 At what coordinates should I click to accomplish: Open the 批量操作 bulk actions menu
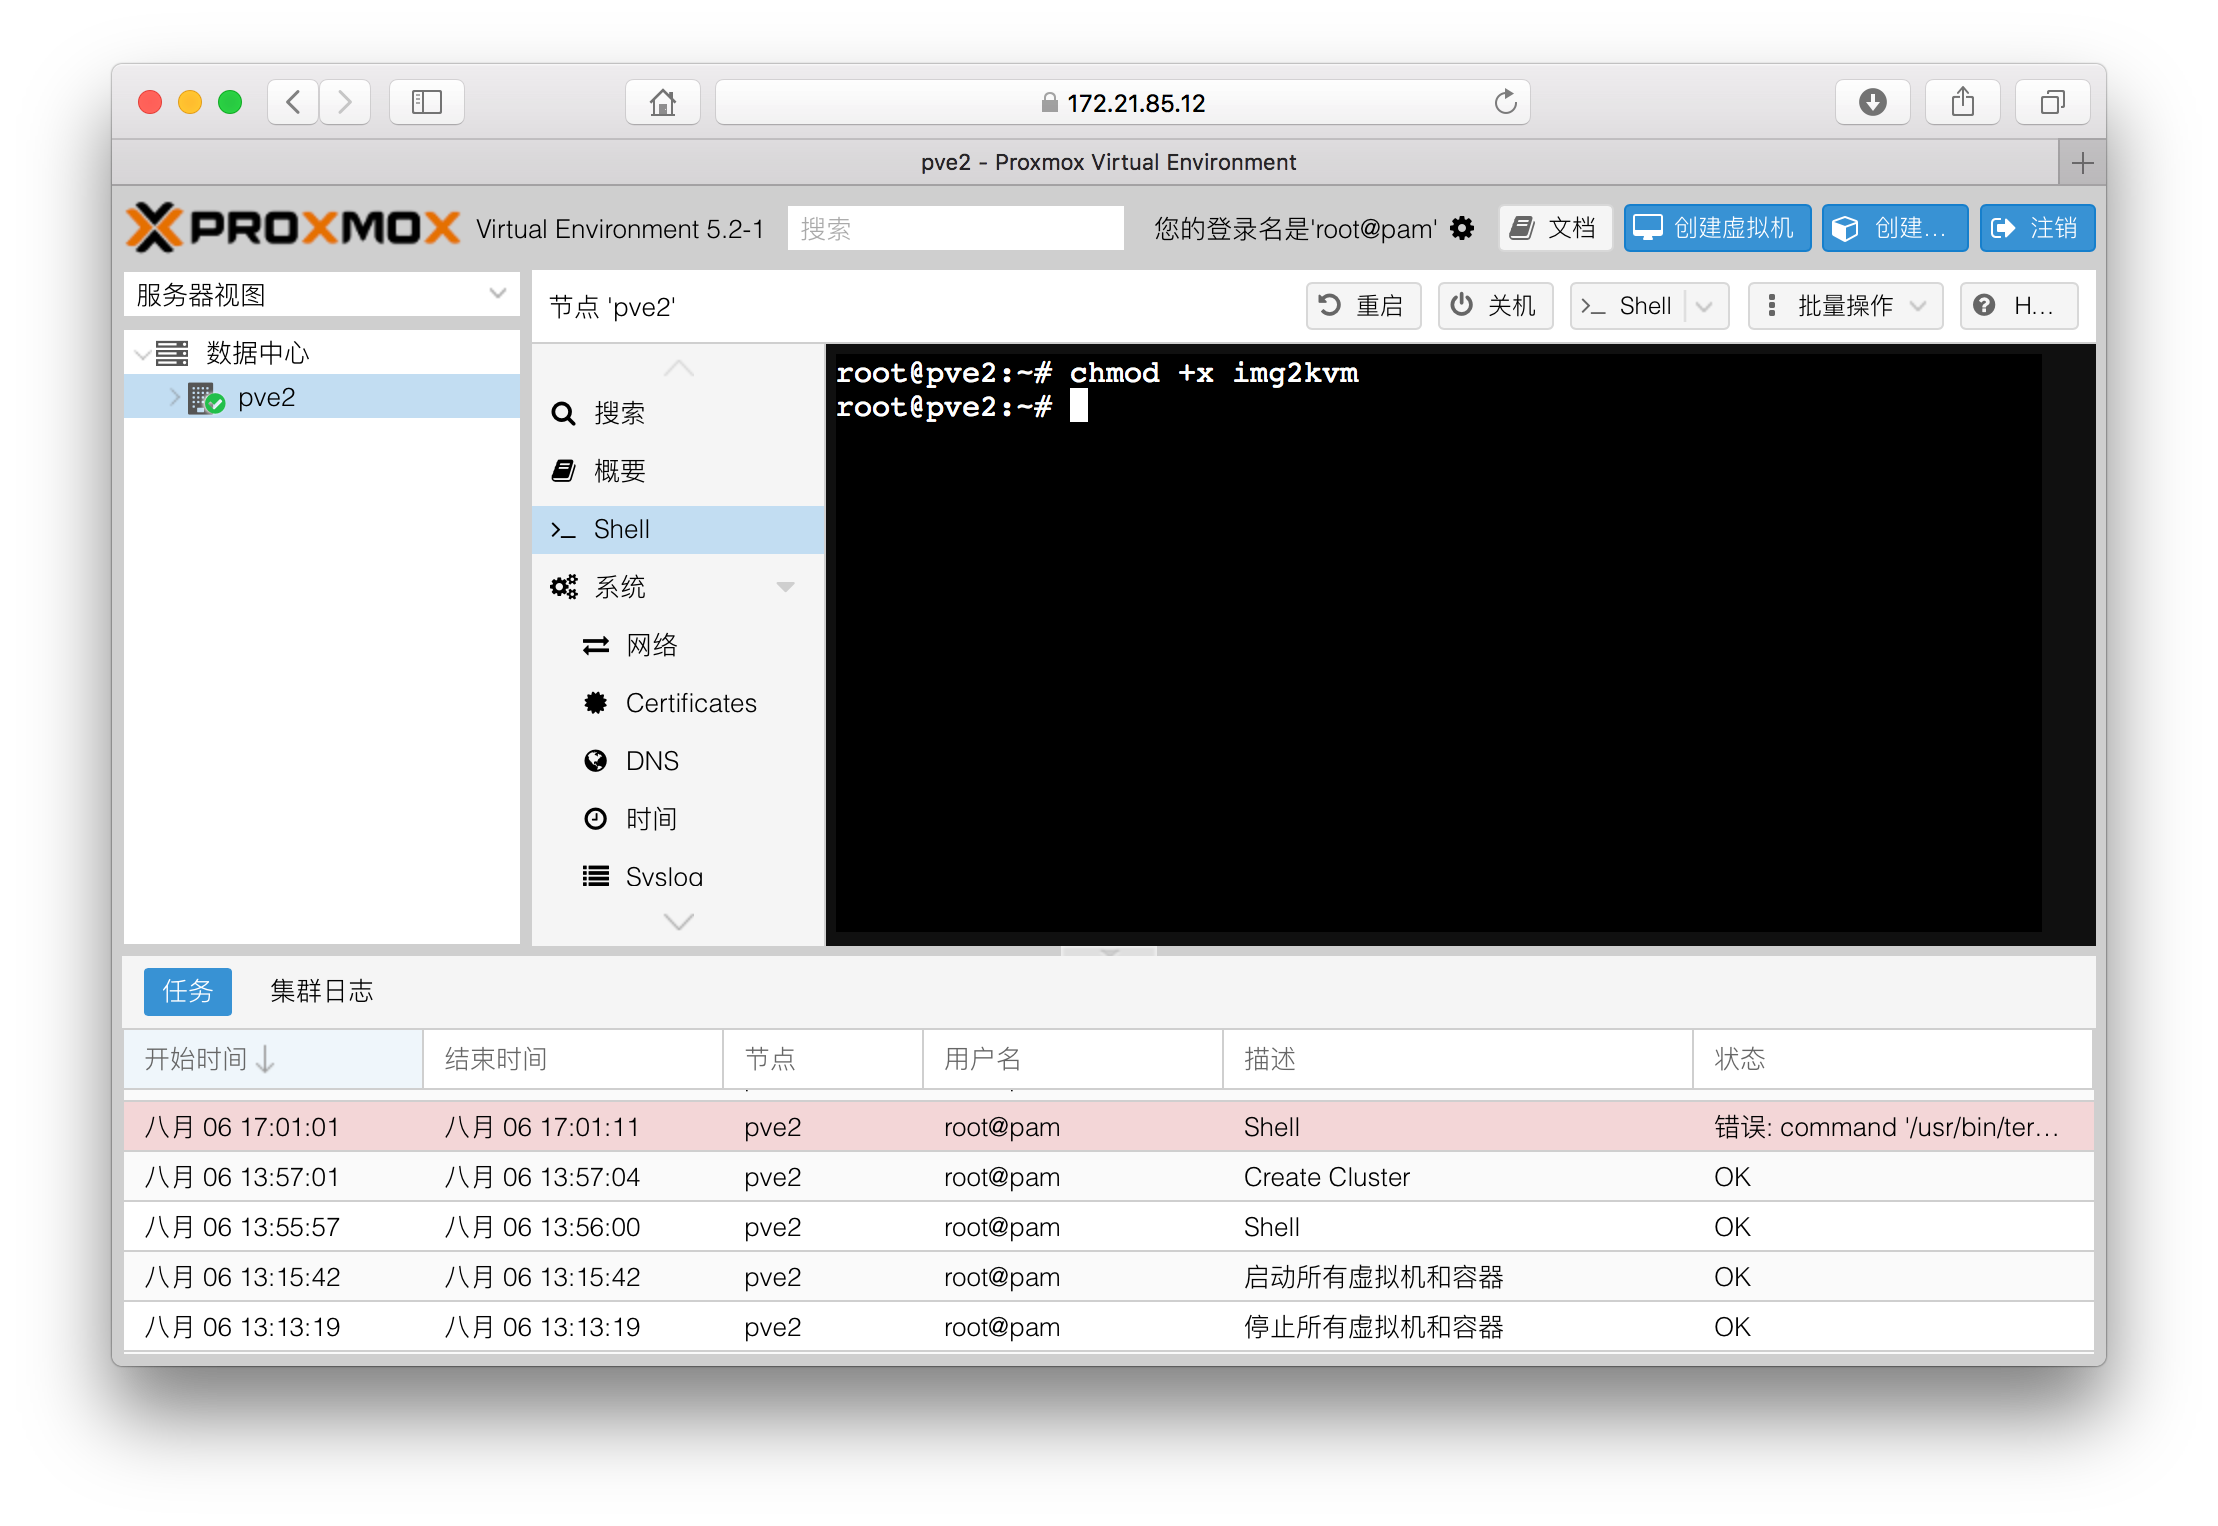tap(1845, 306)
